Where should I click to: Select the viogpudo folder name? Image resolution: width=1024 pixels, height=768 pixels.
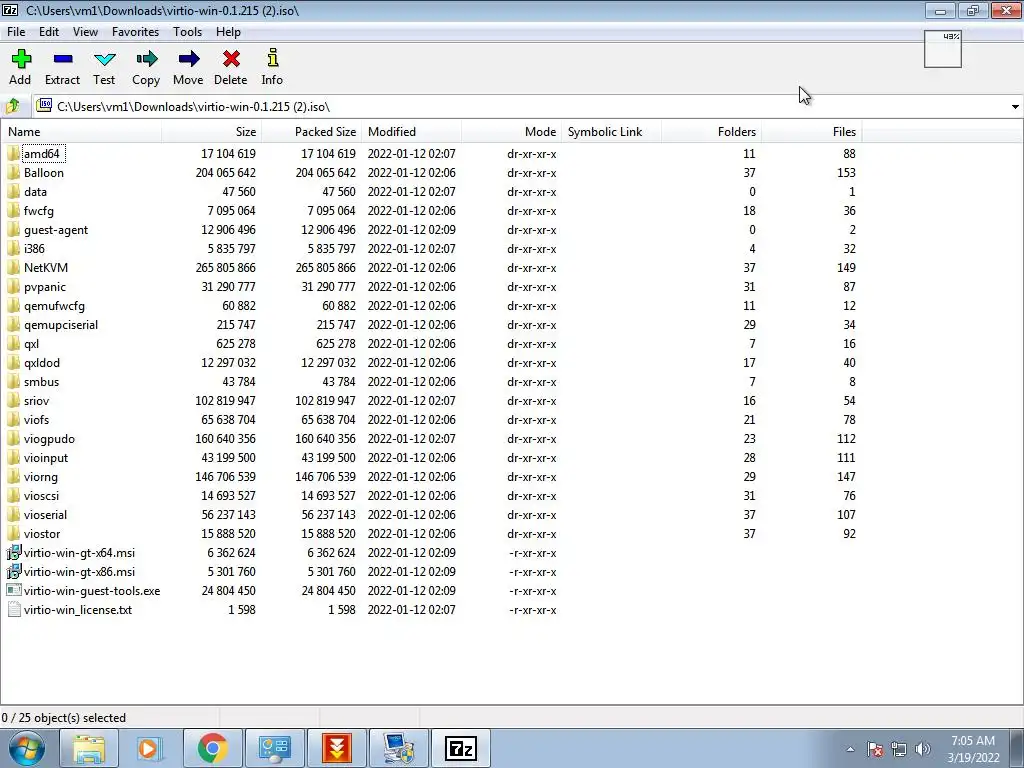(50, 439)
